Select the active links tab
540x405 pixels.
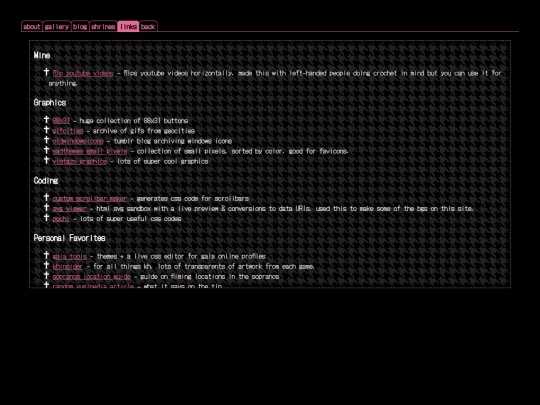coord(128,27)
